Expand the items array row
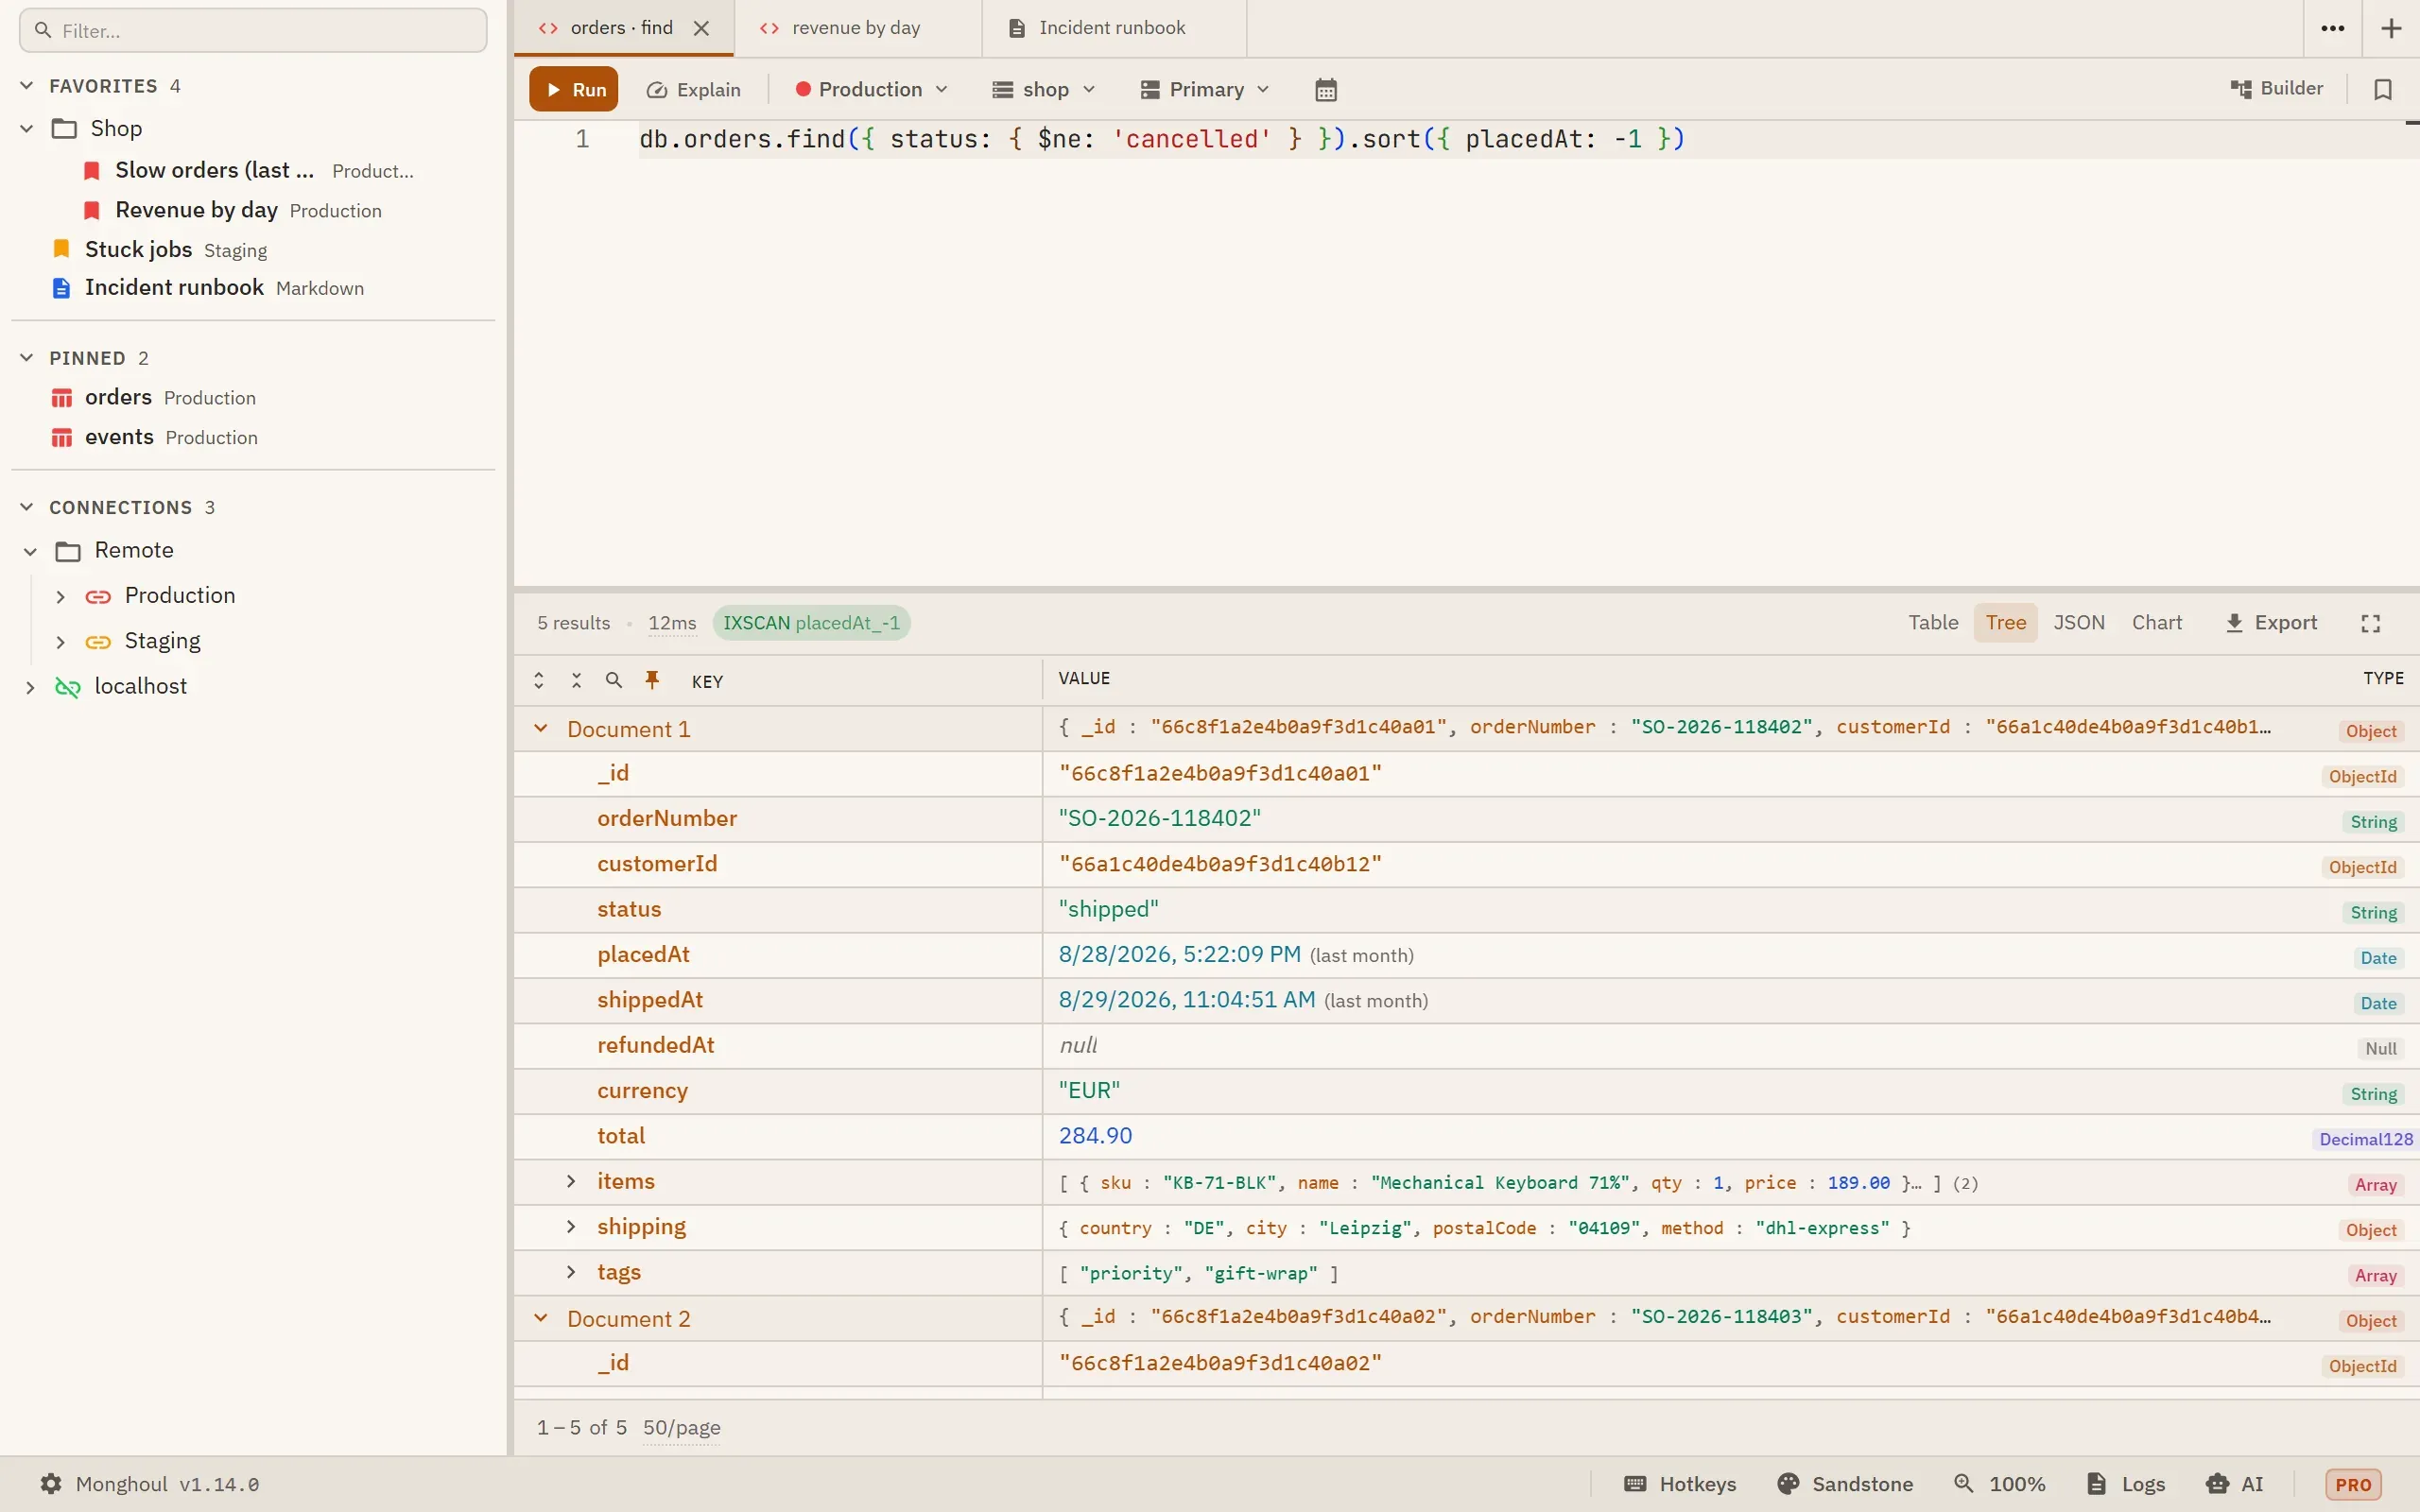The height and width of the screenshot is (1512, 2420). coord(571,1181)
